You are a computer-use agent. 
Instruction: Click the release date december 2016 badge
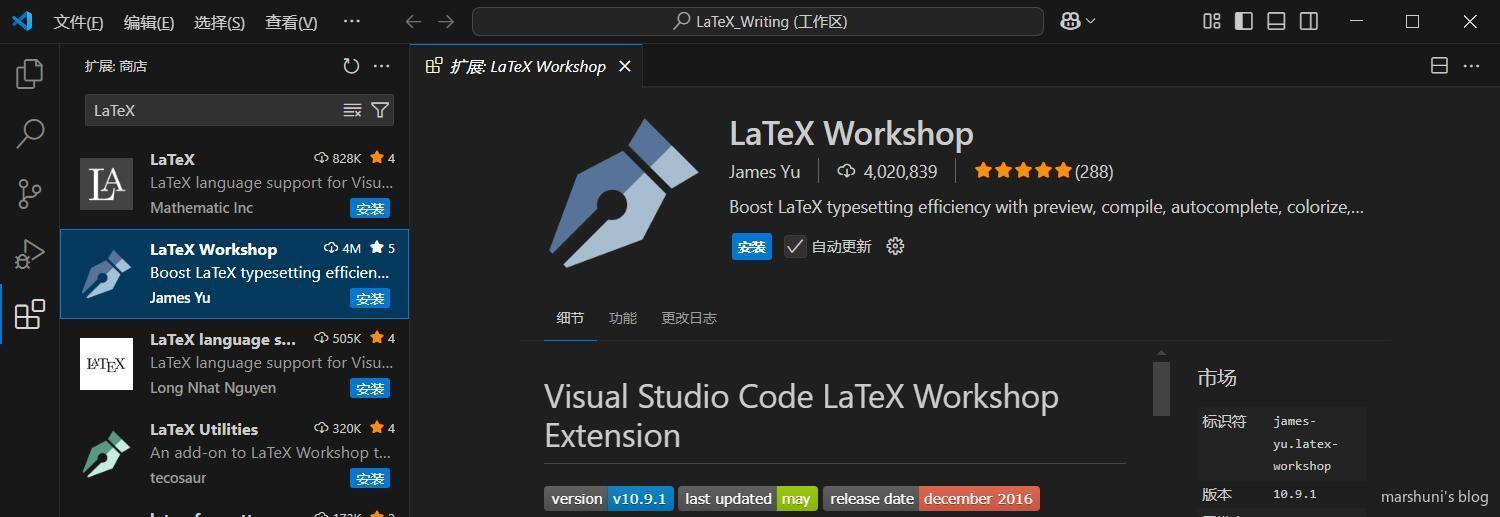click(x=931, y=499)
